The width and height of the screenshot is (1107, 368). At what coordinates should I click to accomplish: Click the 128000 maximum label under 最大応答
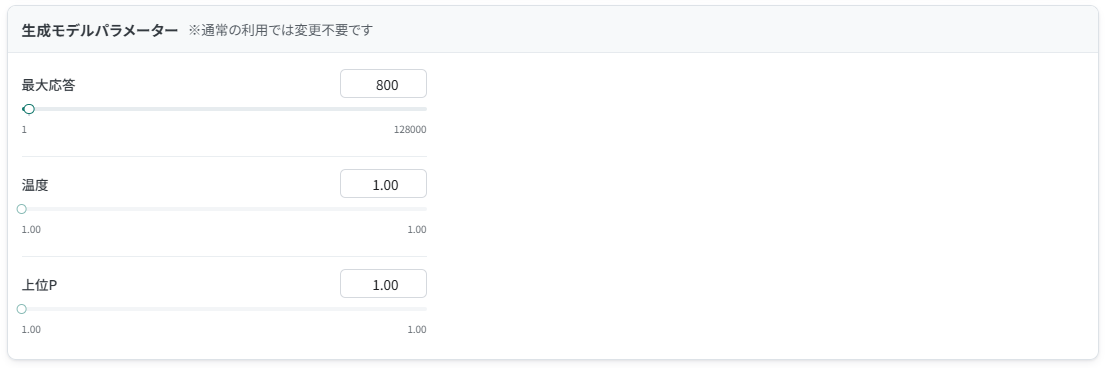[x=410, y=130]
